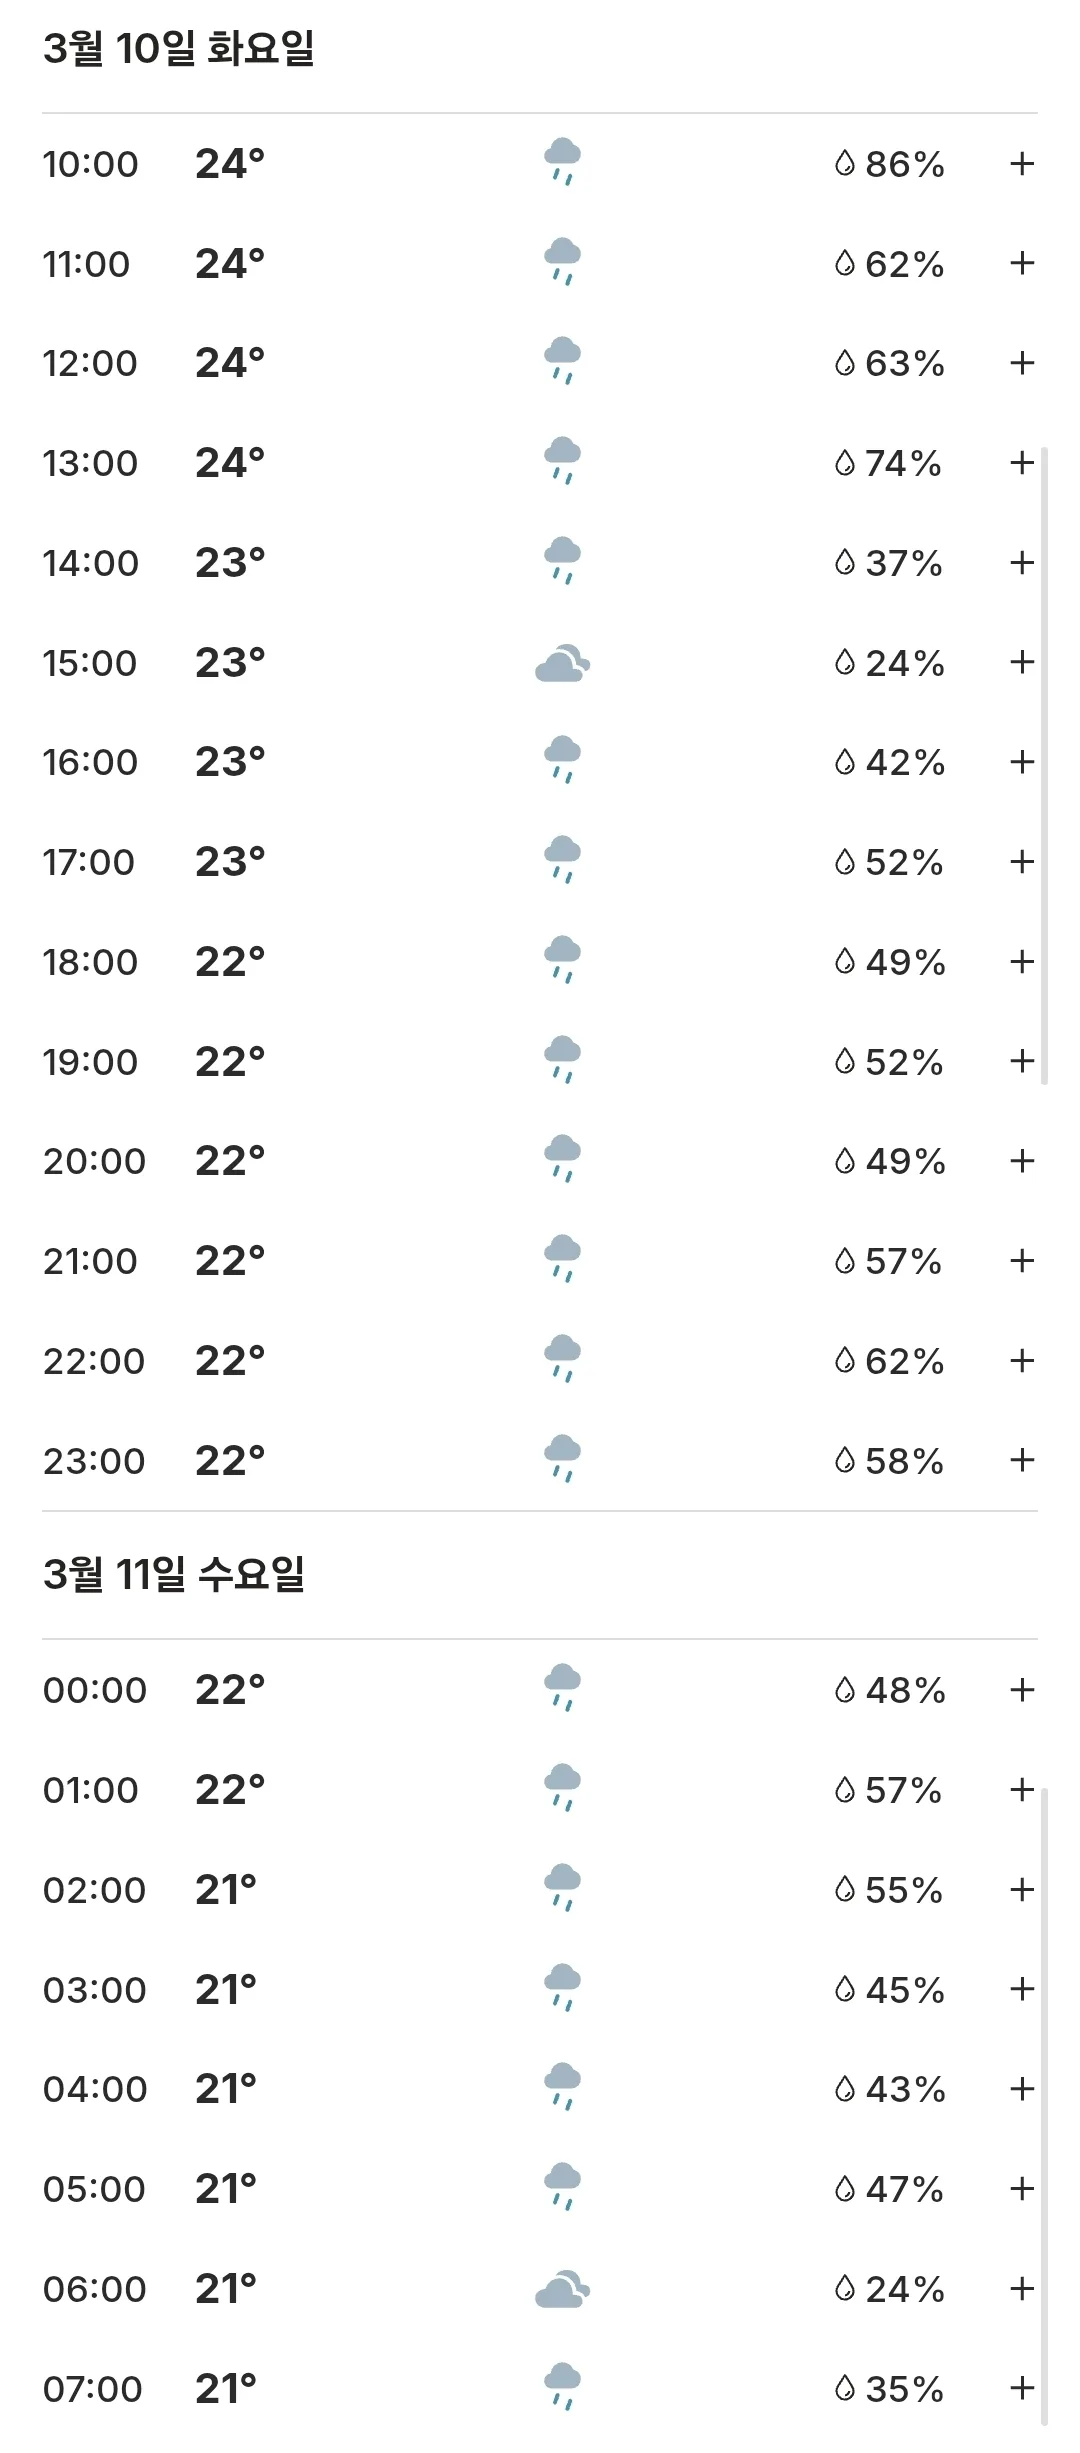Open details for the 16:00 forecast

pos(1022,762)
